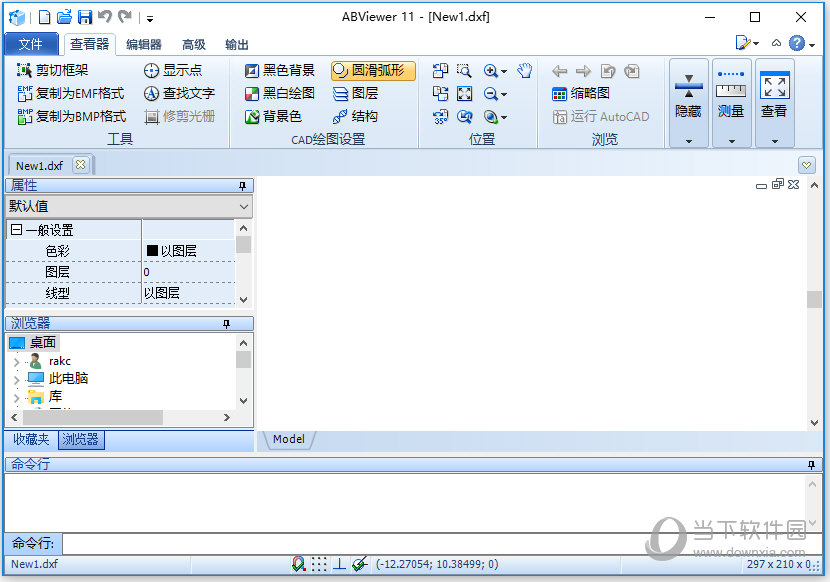This screenshot has height=582, width=830.
Task: Toggle the grid dots in status bar
Action: [319, 564]
